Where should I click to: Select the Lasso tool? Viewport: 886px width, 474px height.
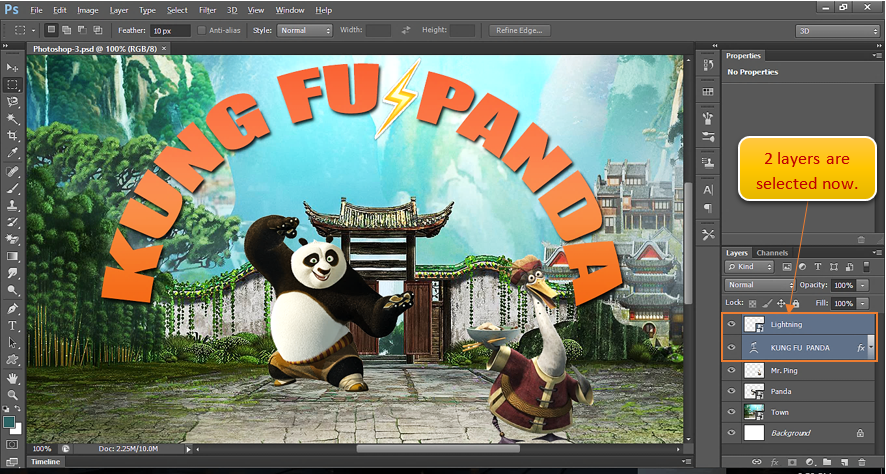coord(12,102)
